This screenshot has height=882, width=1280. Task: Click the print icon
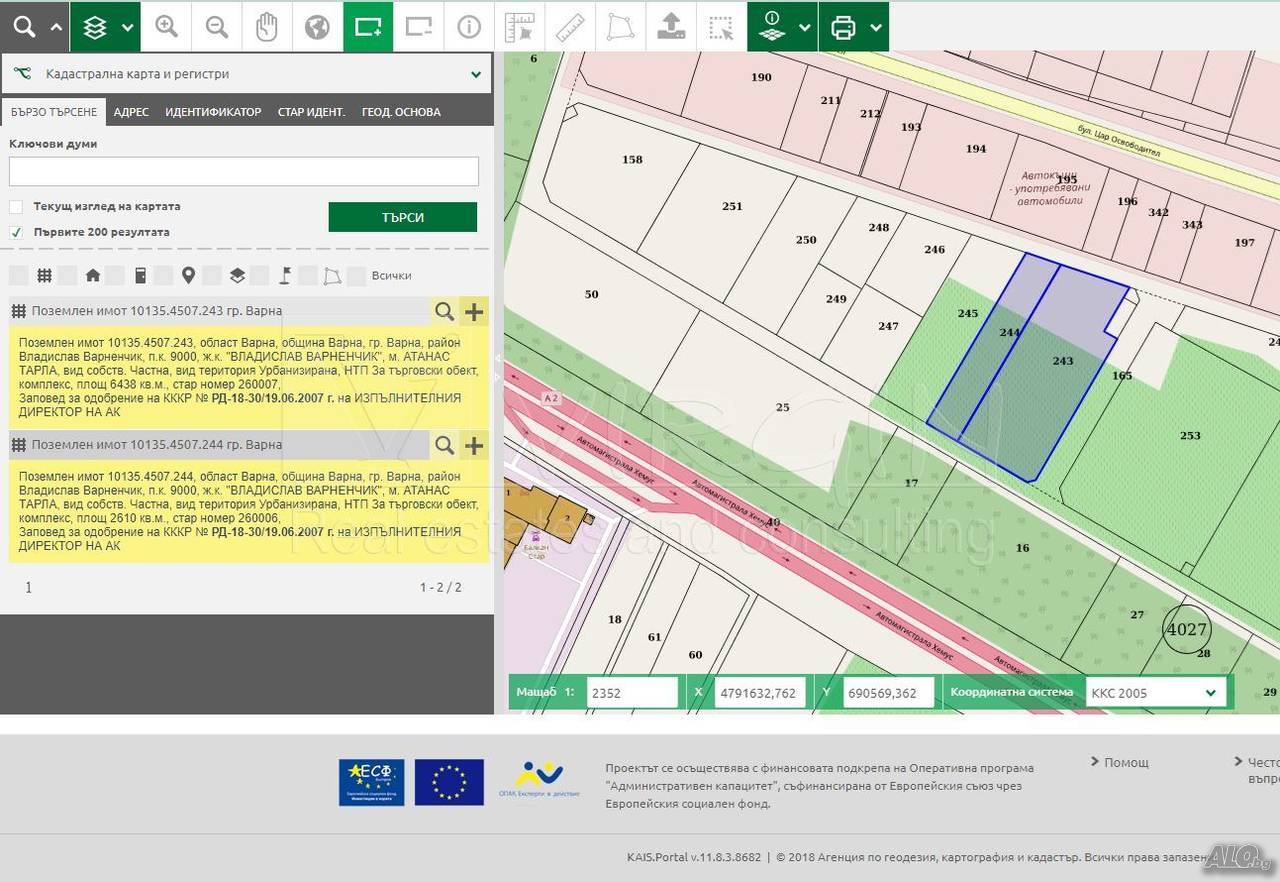[843, 27]
